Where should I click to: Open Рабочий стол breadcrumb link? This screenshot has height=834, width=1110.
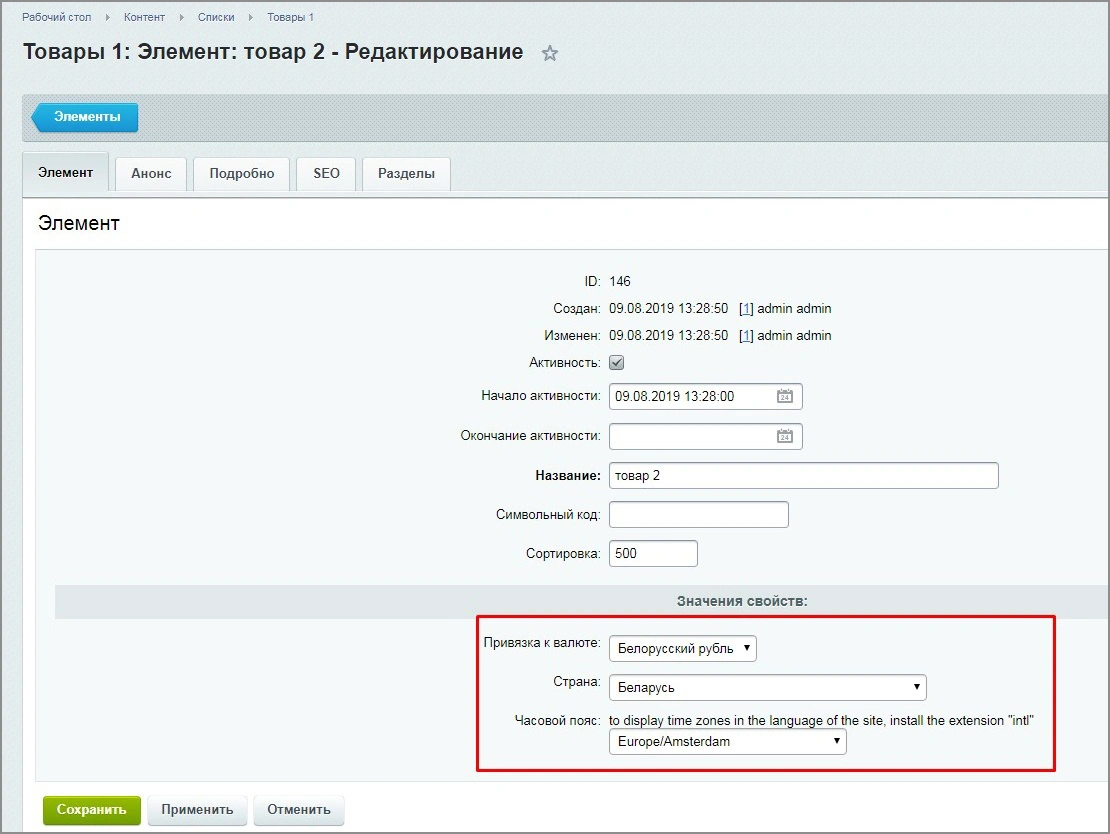[57, 17]
